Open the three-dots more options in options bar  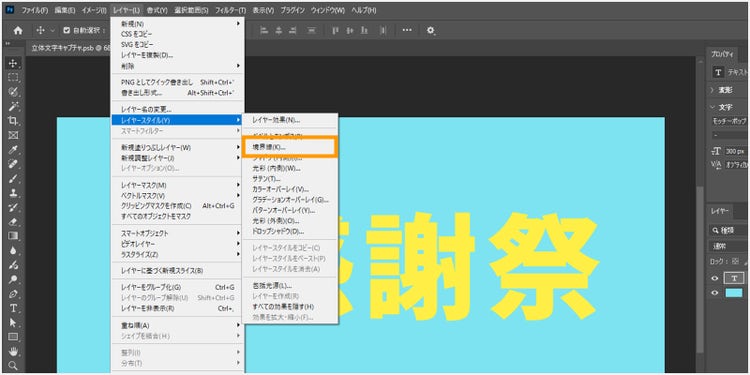point(407,30)
